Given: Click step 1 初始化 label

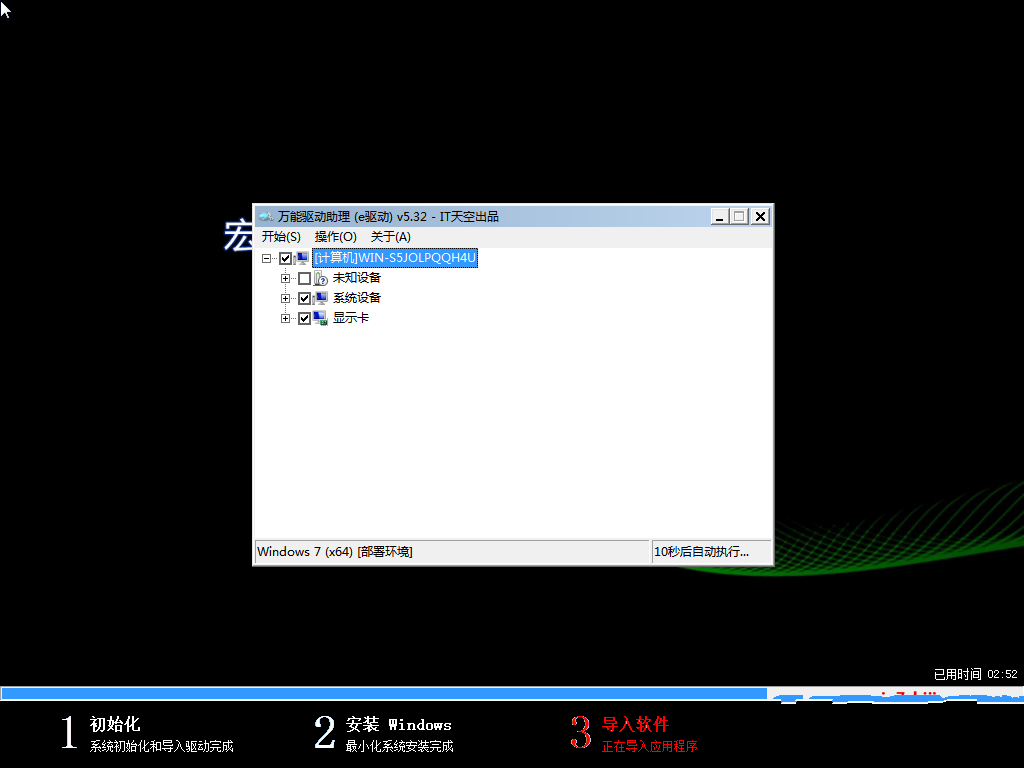Looking at the screenshot, I should click(x=115, y=724).
